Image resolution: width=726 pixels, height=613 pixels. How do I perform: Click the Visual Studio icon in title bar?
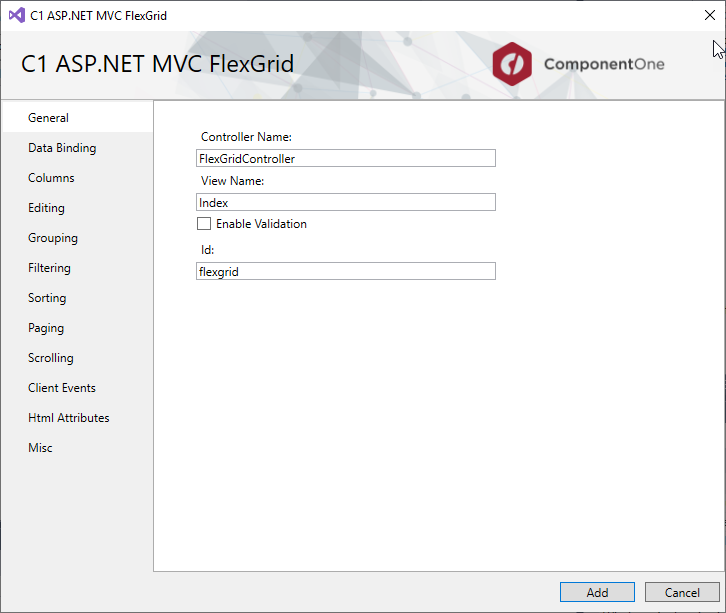click(15, 16)
